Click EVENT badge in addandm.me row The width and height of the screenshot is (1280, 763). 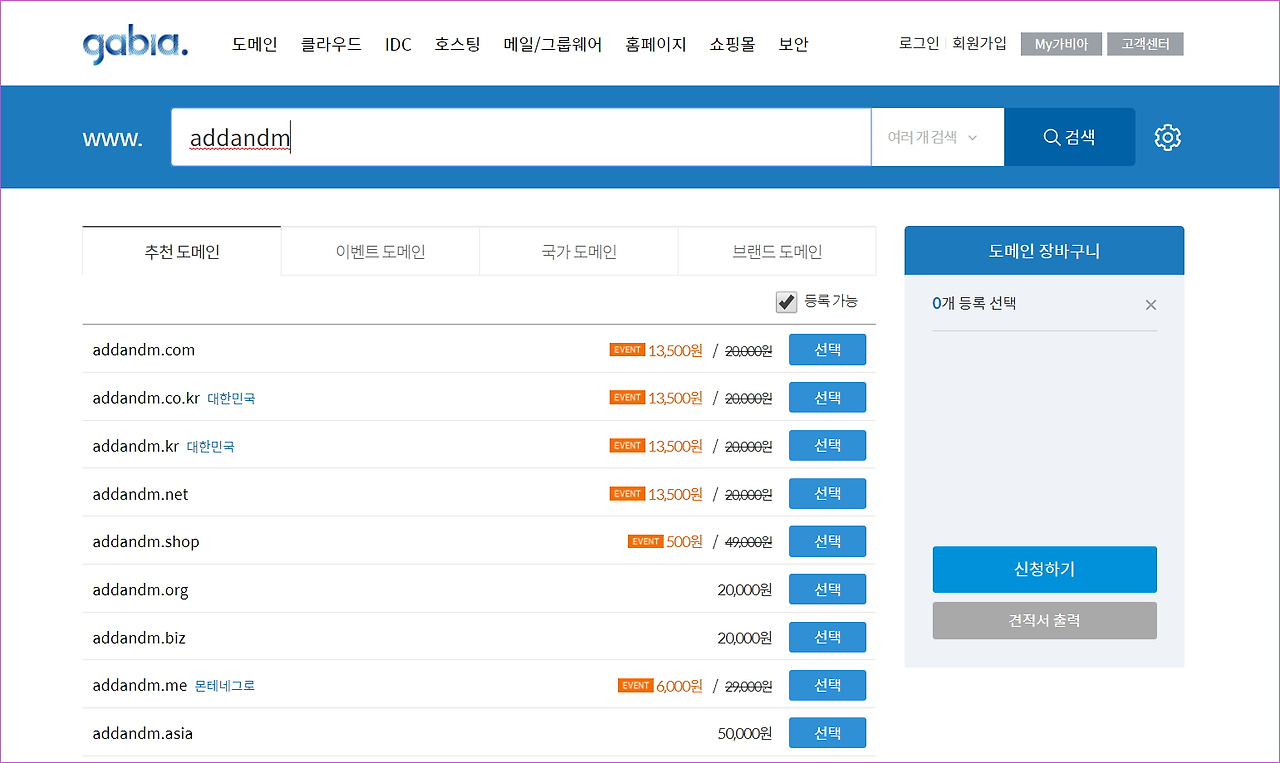pyautogui.click(x=636, y=685)
